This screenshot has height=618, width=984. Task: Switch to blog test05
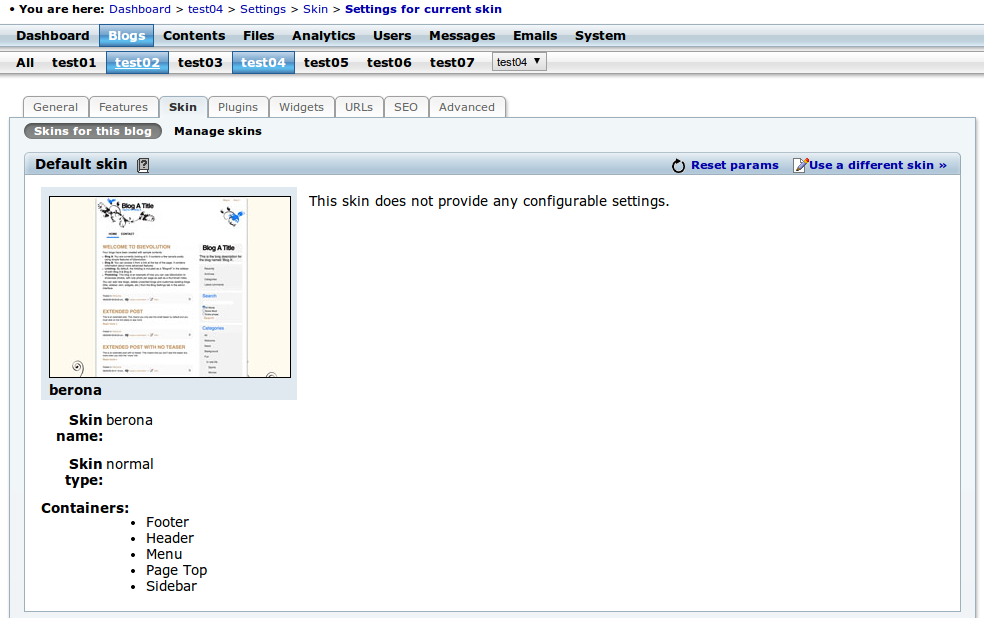326,63
